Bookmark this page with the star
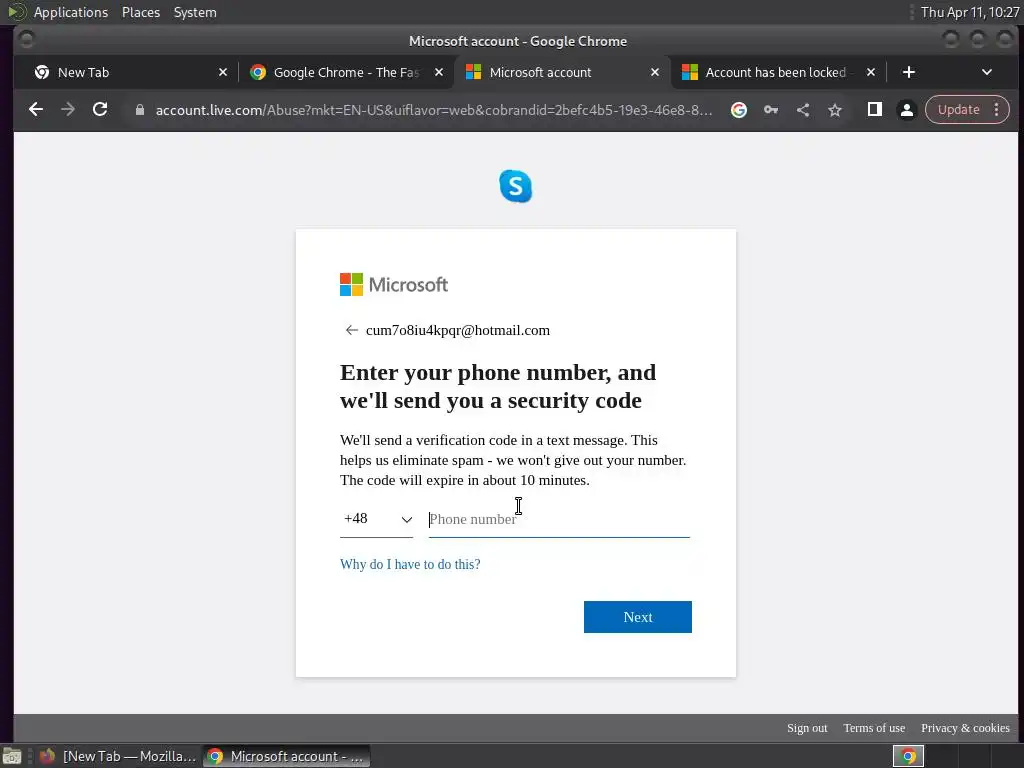 (835, 110)
